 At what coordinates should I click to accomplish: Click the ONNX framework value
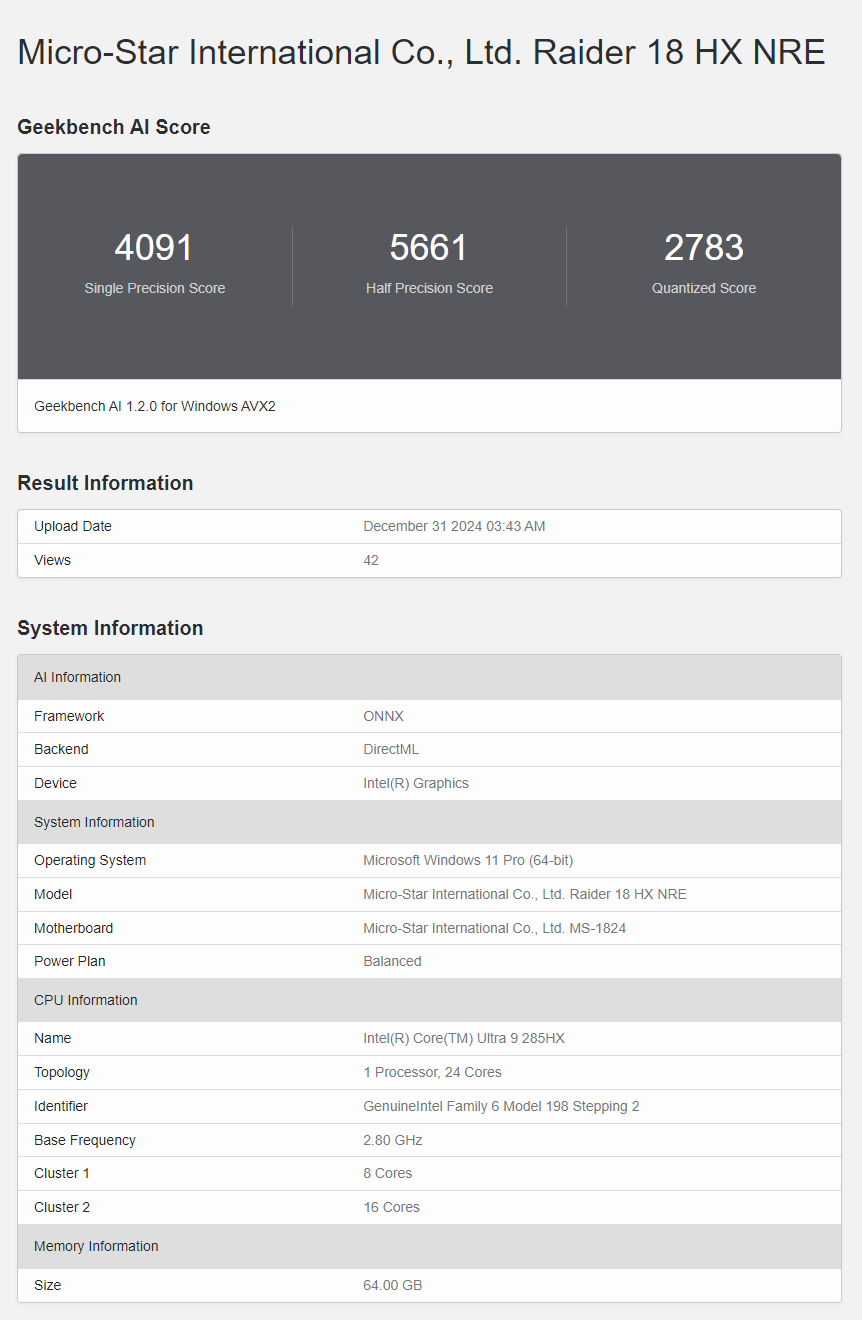(383, 716)
